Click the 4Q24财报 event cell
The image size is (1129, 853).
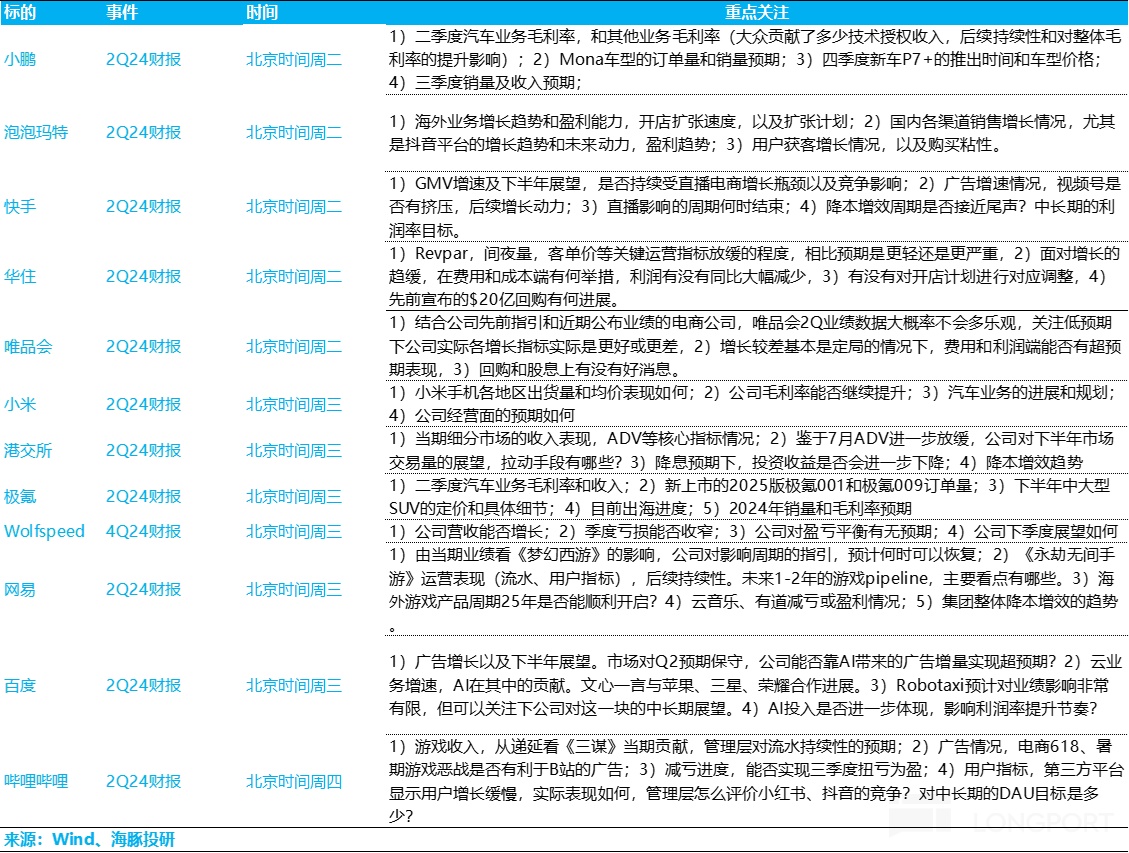coord(143,531)
